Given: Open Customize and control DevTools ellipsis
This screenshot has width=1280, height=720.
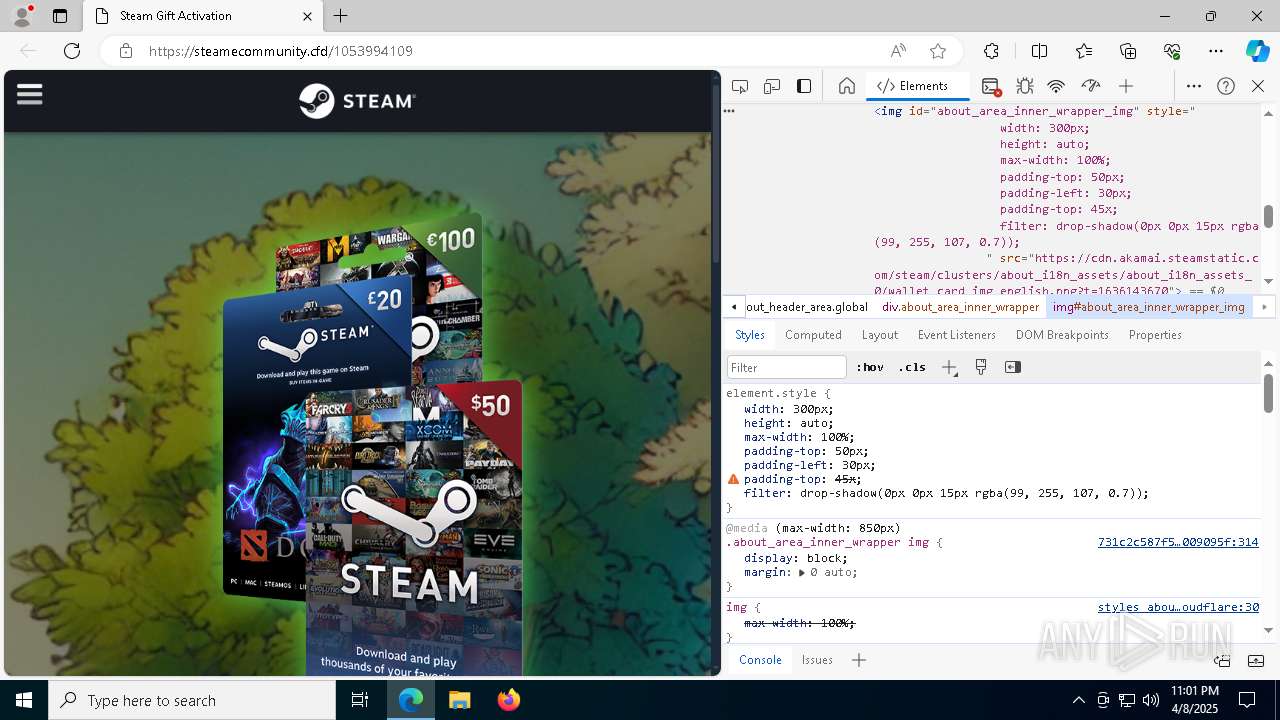Looking at the screenshot, I should (x=1194, y=86).
